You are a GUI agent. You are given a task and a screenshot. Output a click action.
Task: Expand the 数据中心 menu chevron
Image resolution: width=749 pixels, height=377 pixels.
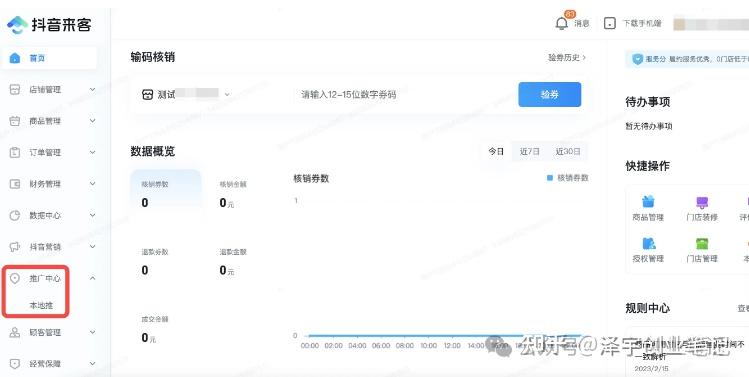[x=93, y=215]
